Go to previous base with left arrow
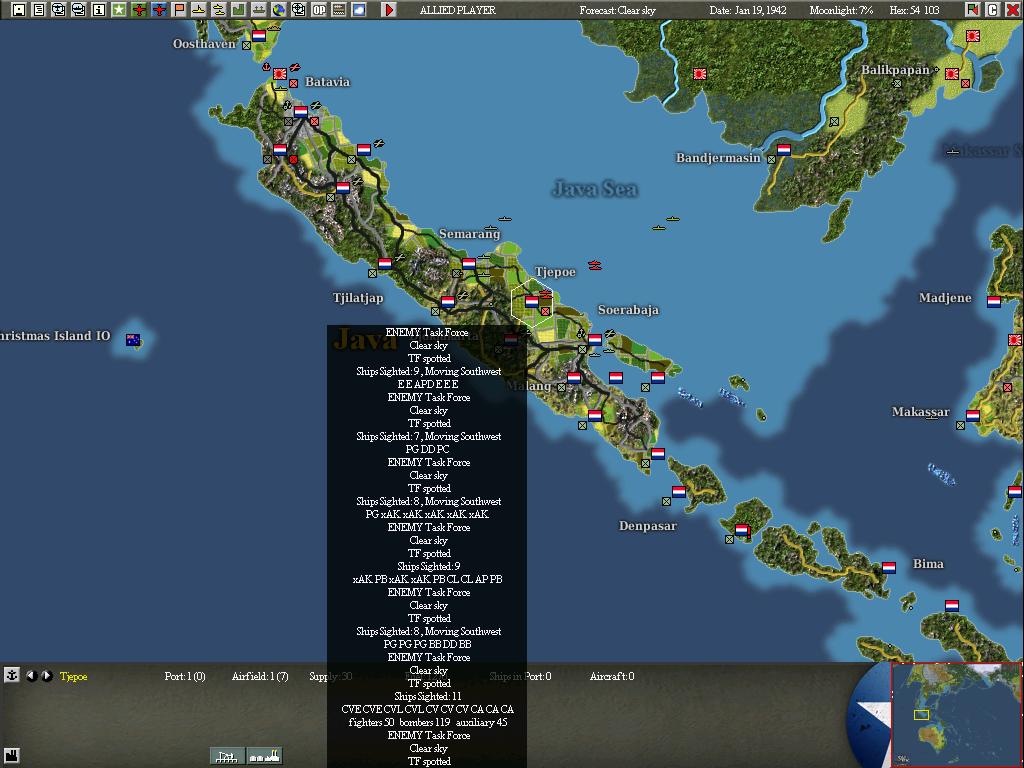 pyautogui.click(x=31, y=676)
